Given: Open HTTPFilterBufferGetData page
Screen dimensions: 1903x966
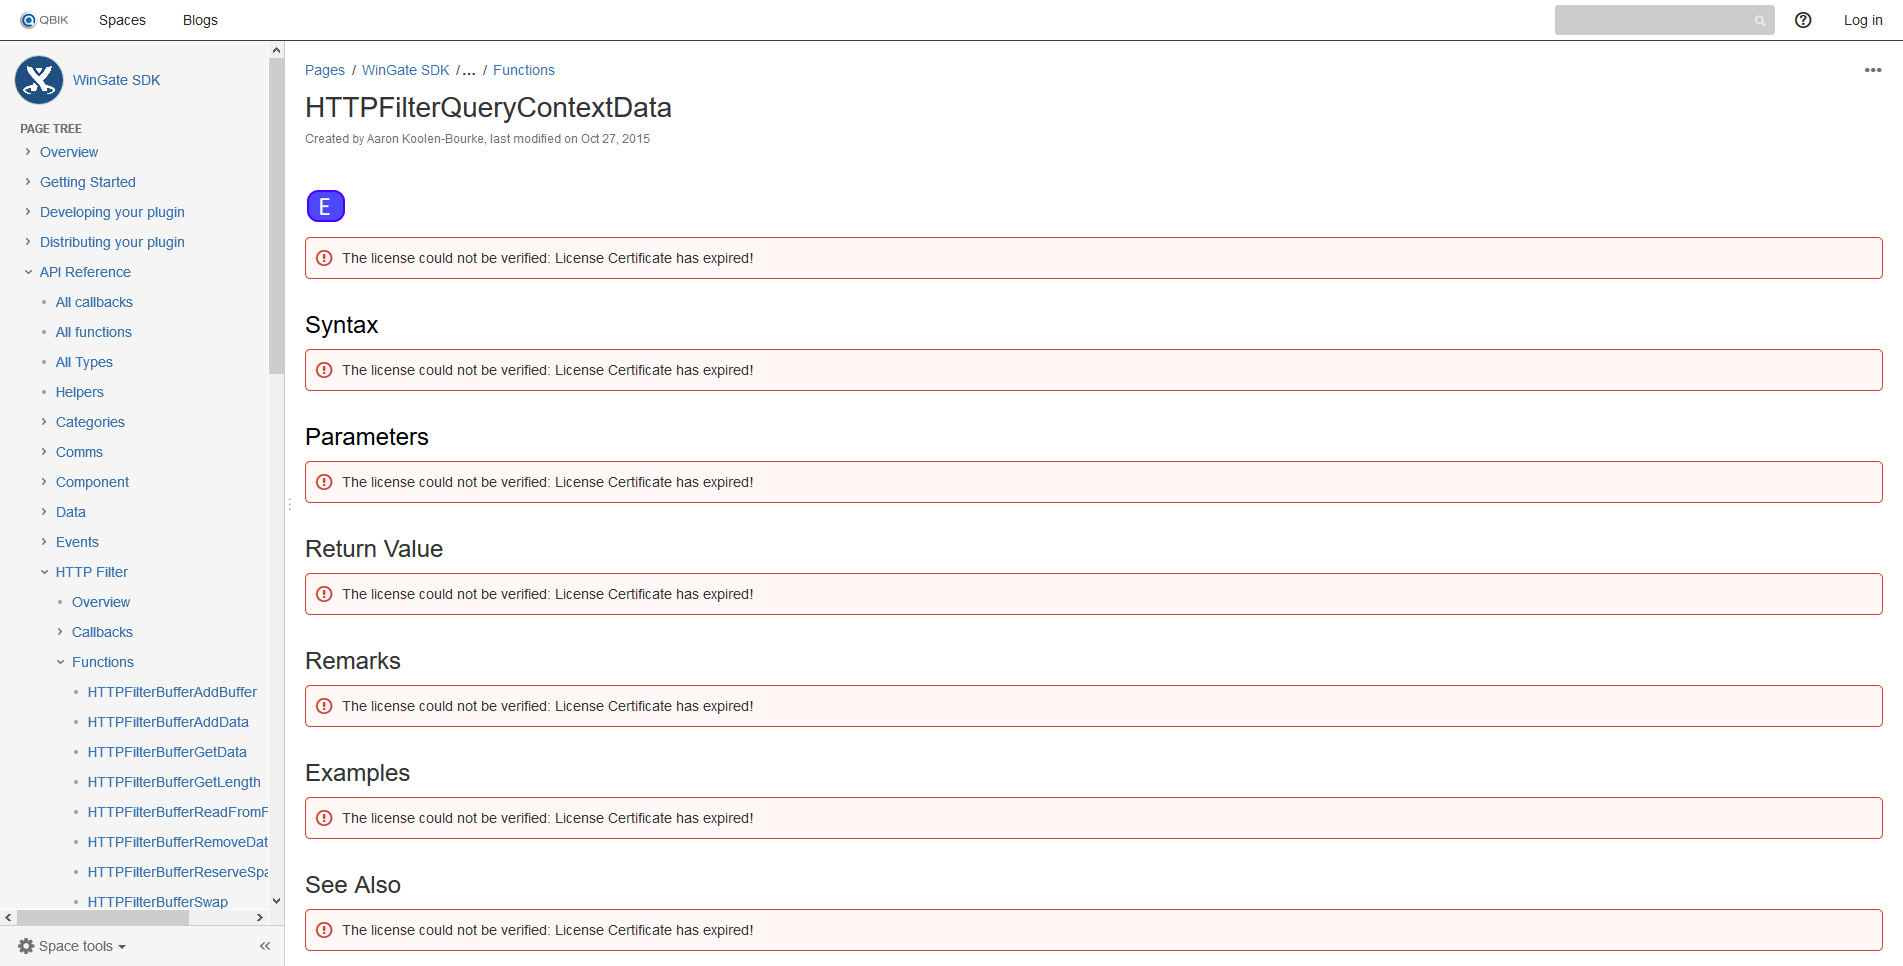Looking at the screenshot, I should (167, 752).
